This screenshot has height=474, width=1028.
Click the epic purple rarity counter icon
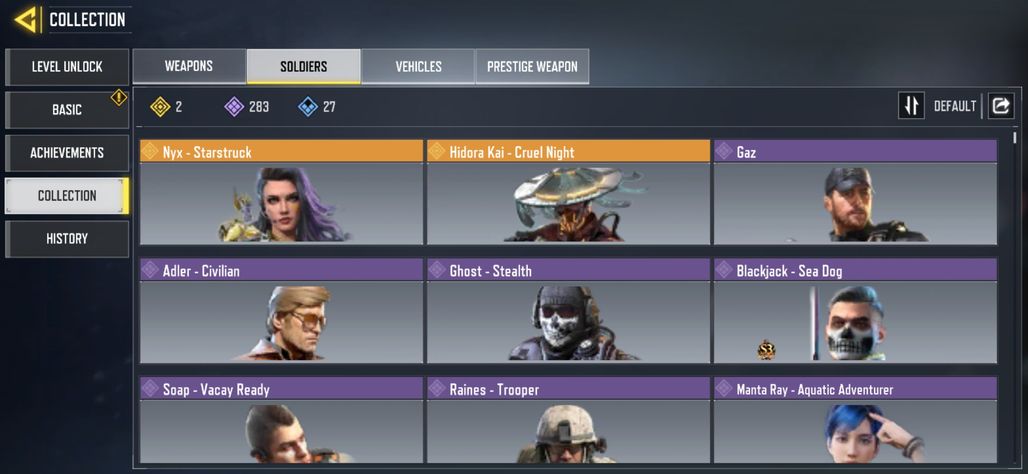point(234,106)
